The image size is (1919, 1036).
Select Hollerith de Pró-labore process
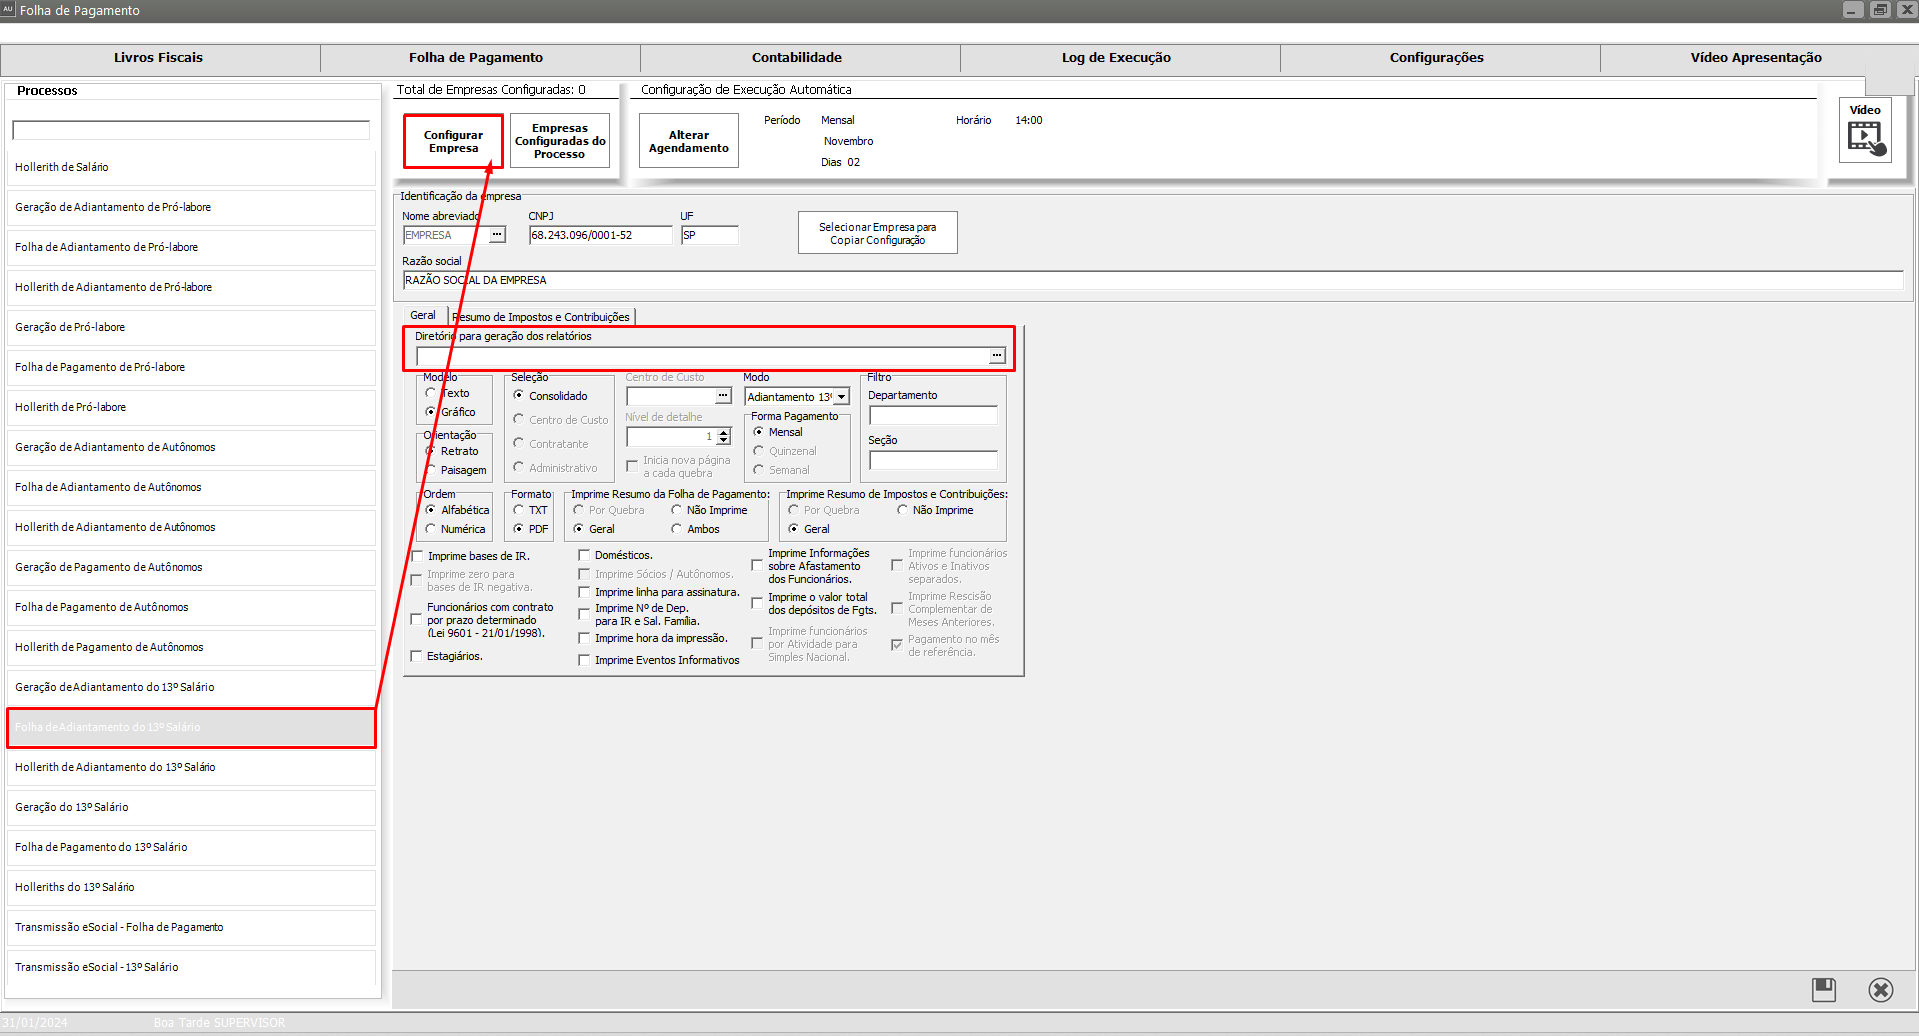(x=191, y=407)
